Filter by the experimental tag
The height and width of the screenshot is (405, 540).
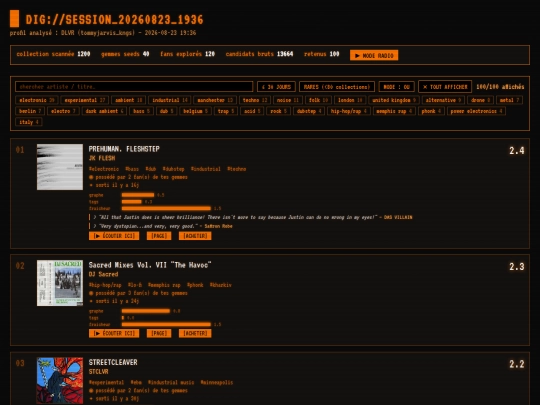tap(85, 100)
